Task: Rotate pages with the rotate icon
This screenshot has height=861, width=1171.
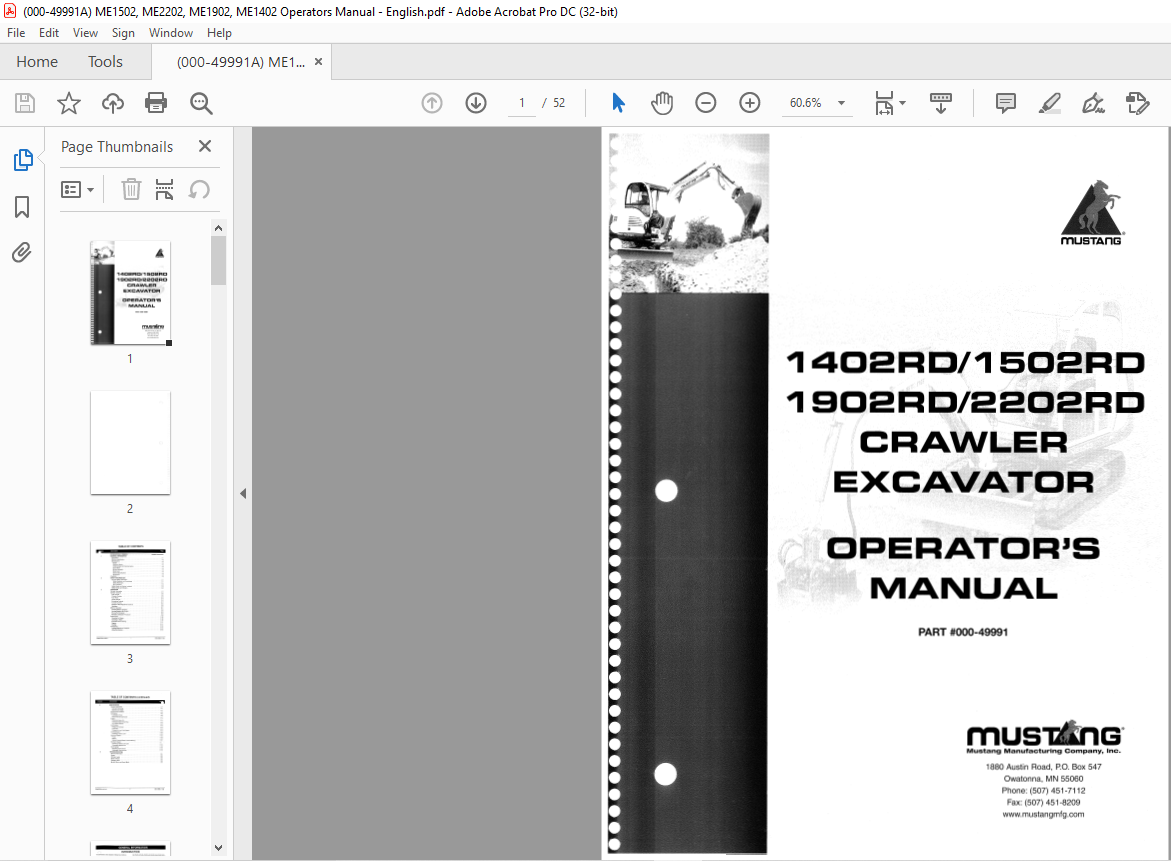Action: click(199, 190)
